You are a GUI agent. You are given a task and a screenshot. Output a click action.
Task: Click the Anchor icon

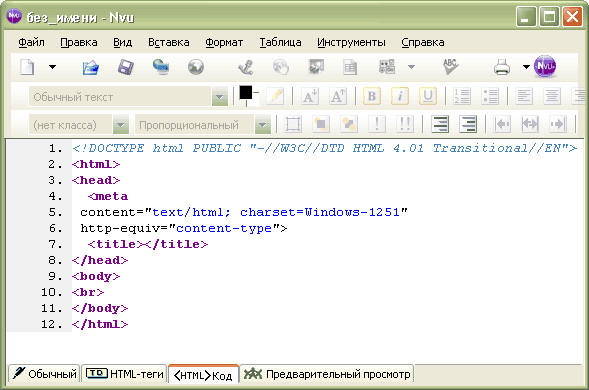246,67
